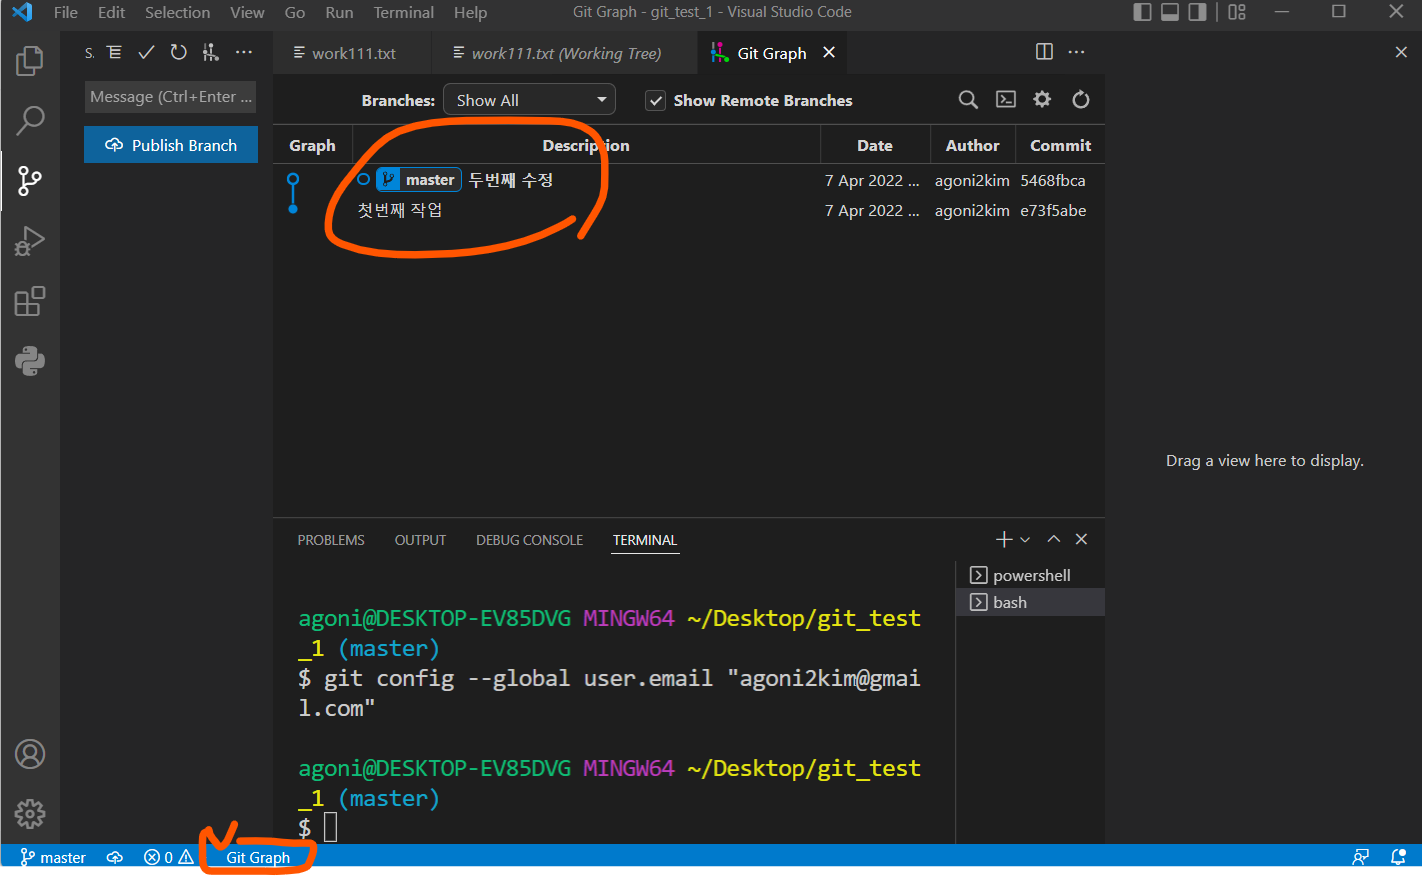
Task: Select the '첫번째 작업' commit description
Action: [x=400, y=210]
